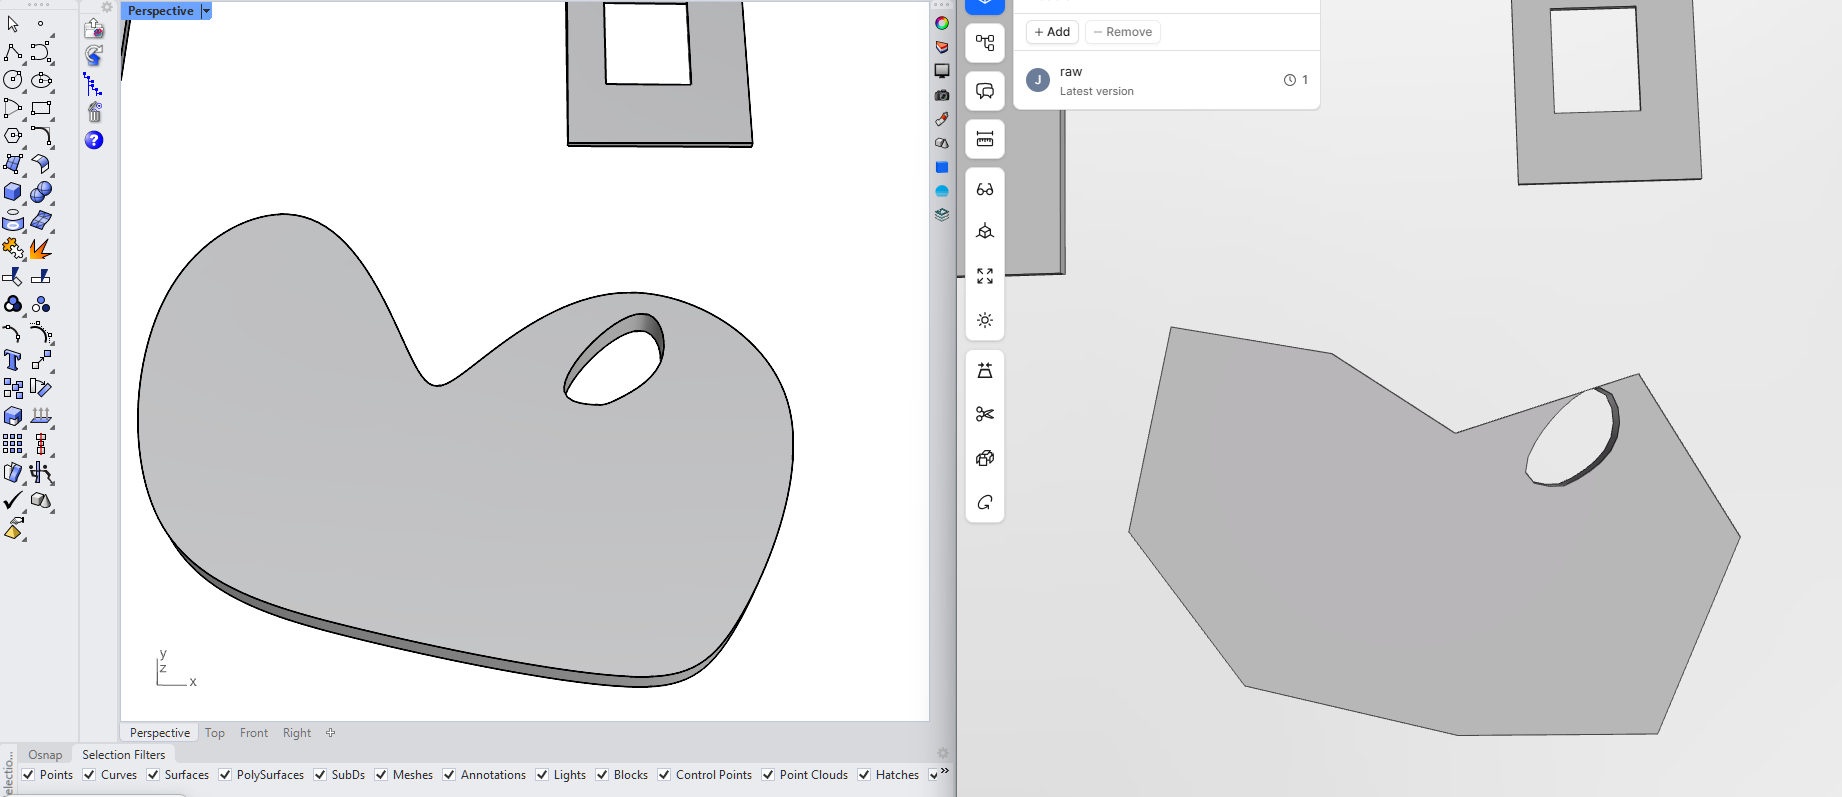1842x797 pixels.
Task: Uncheck the Point Clouds selection filter
Action: coord(768,775)
